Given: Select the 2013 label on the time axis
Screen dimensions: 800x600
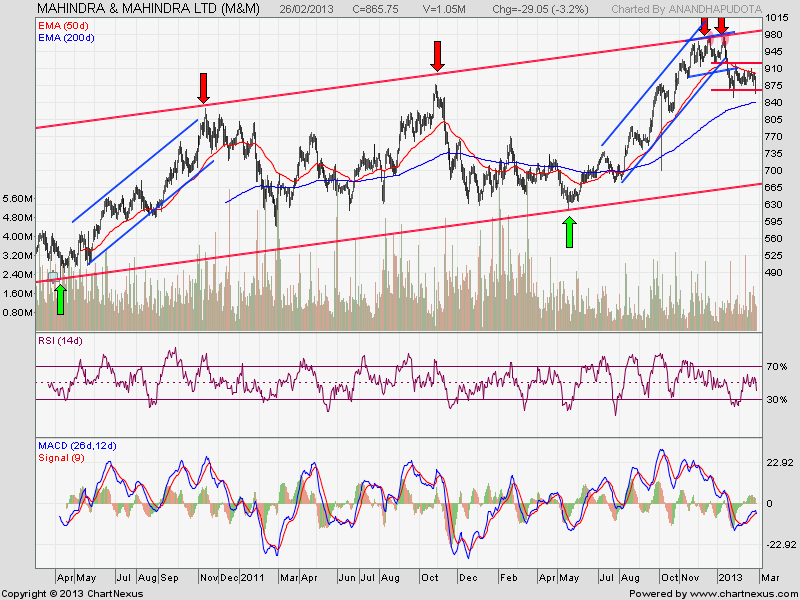Looking at the screenshot, I should click(731, 578).
